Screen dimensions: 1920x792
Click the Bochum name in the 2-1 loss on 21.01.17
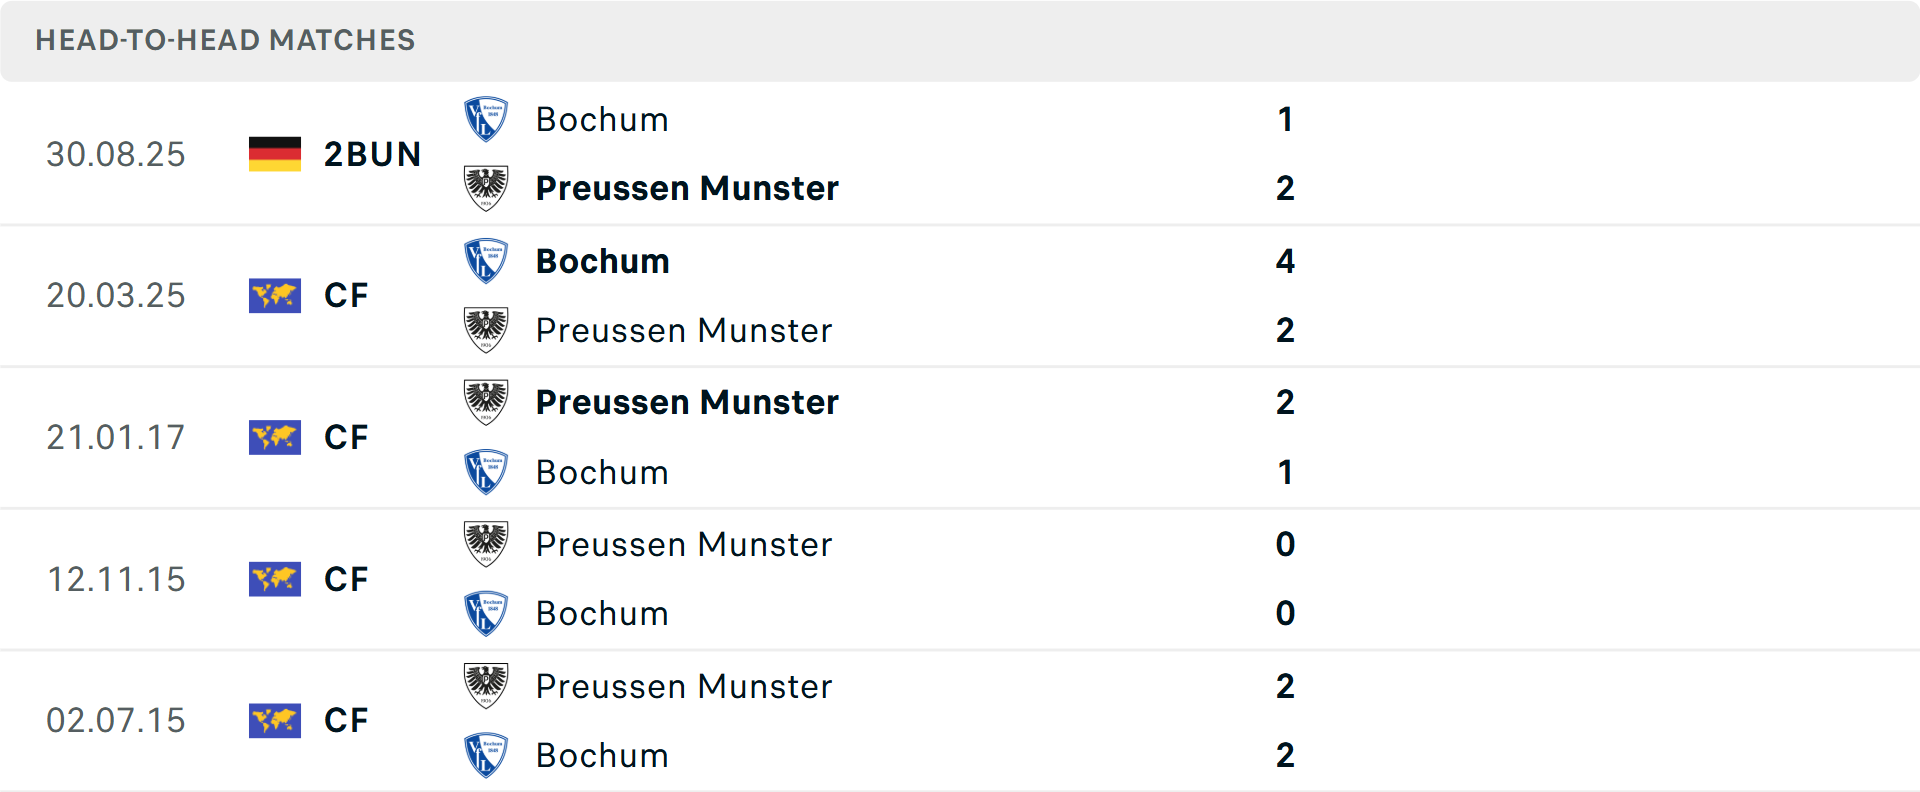coord(602,471)
